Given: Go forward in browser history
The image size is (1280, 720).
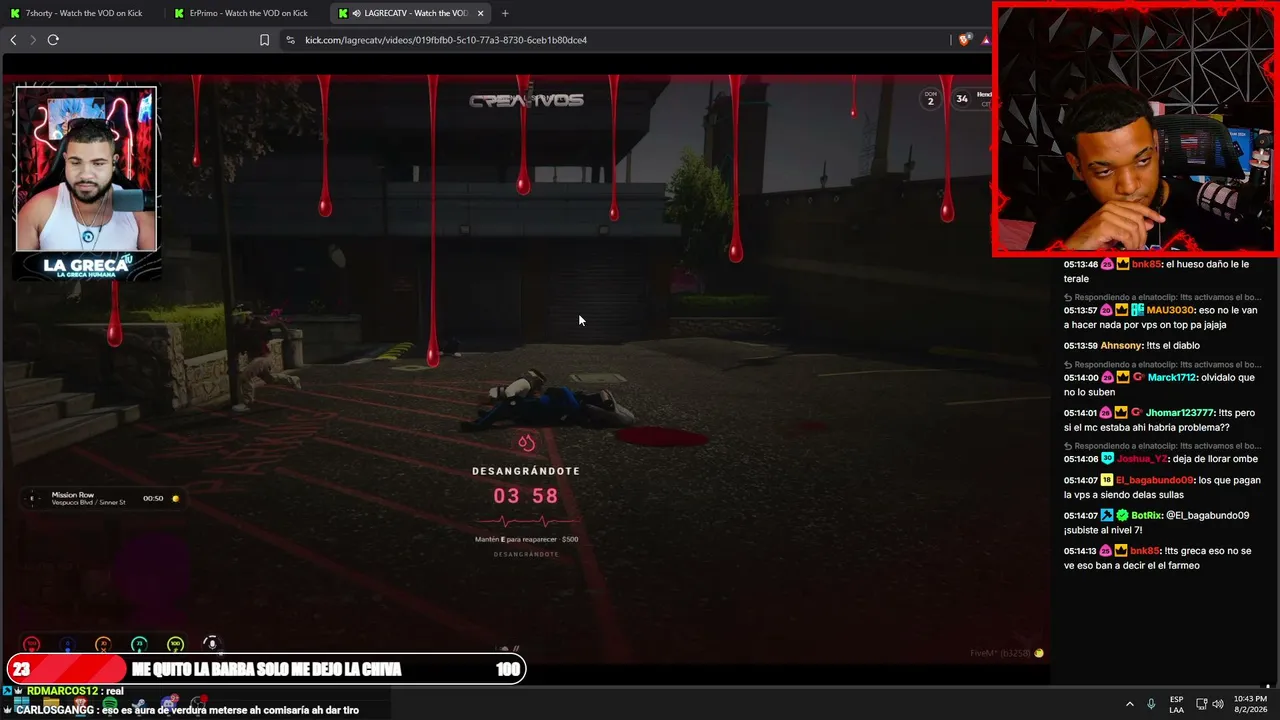Looking at the screenshot, I should click(x=33, y=40).
